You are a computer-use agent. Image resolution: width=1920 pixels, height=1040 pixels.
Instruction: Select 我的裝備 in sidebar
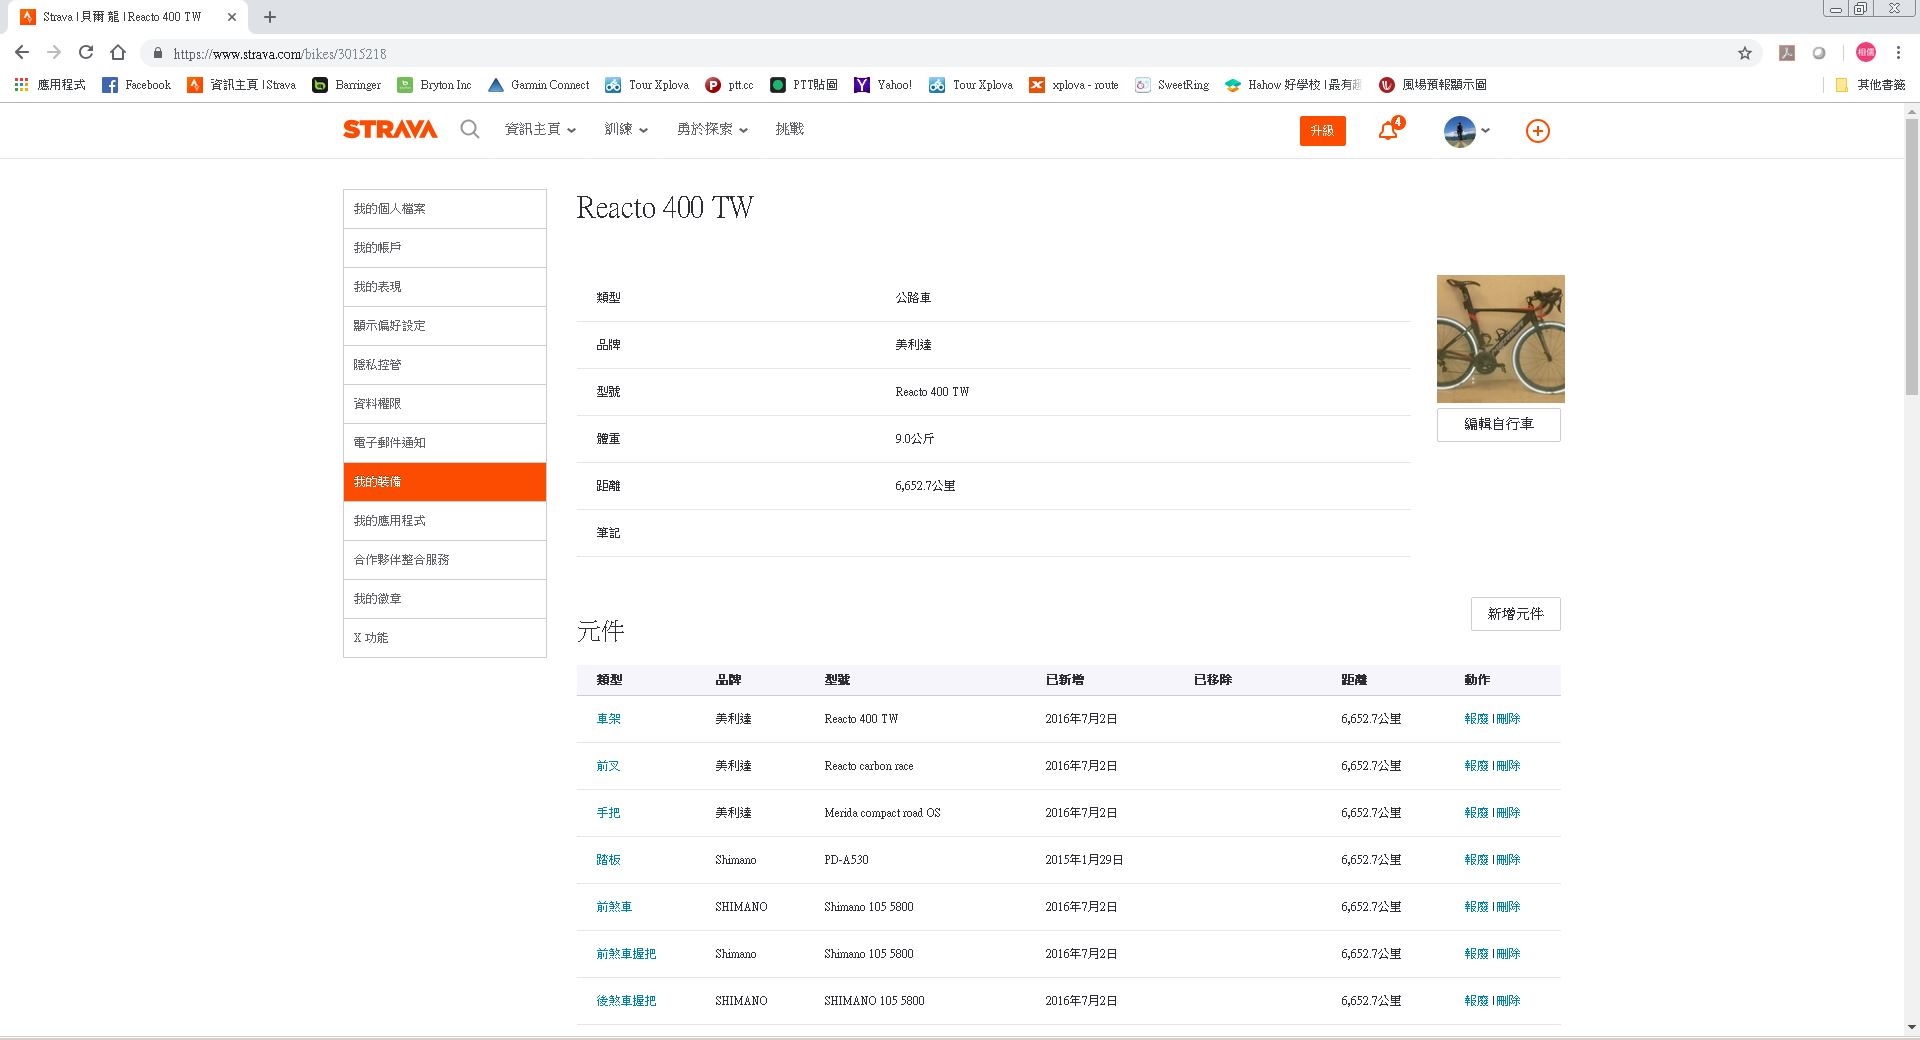coord(445,482)
